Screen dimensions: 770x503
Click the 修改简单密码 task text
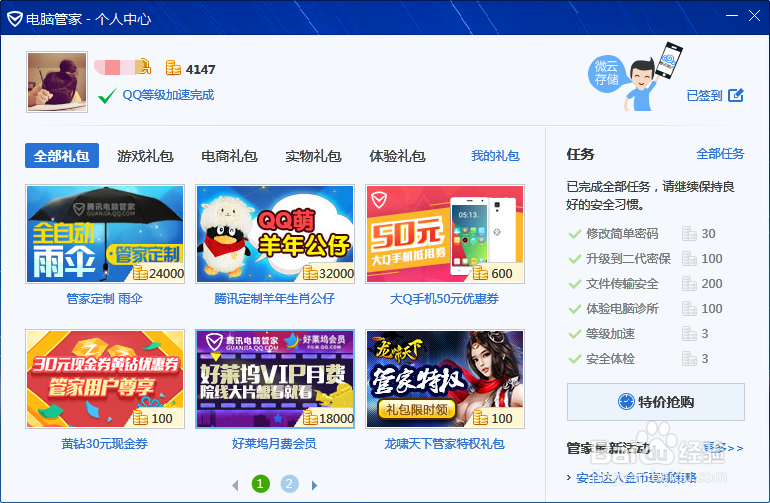[x=622, y=234]
